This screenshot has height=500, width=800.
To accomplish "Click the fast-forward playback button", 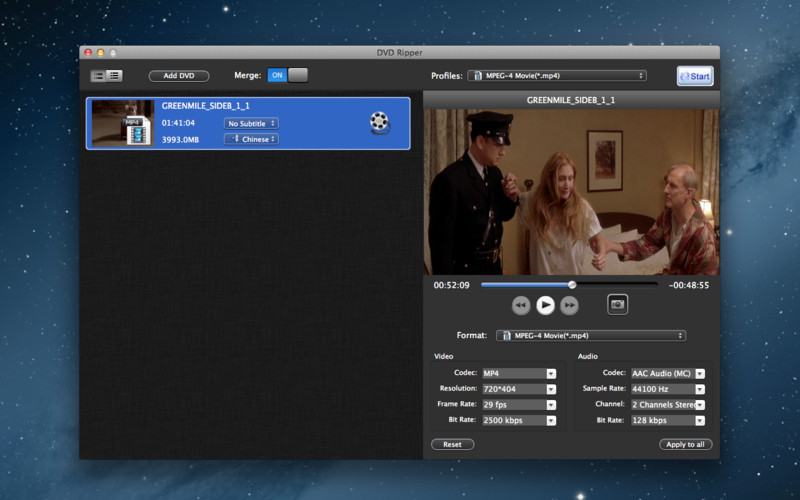I will click(569, 305).
